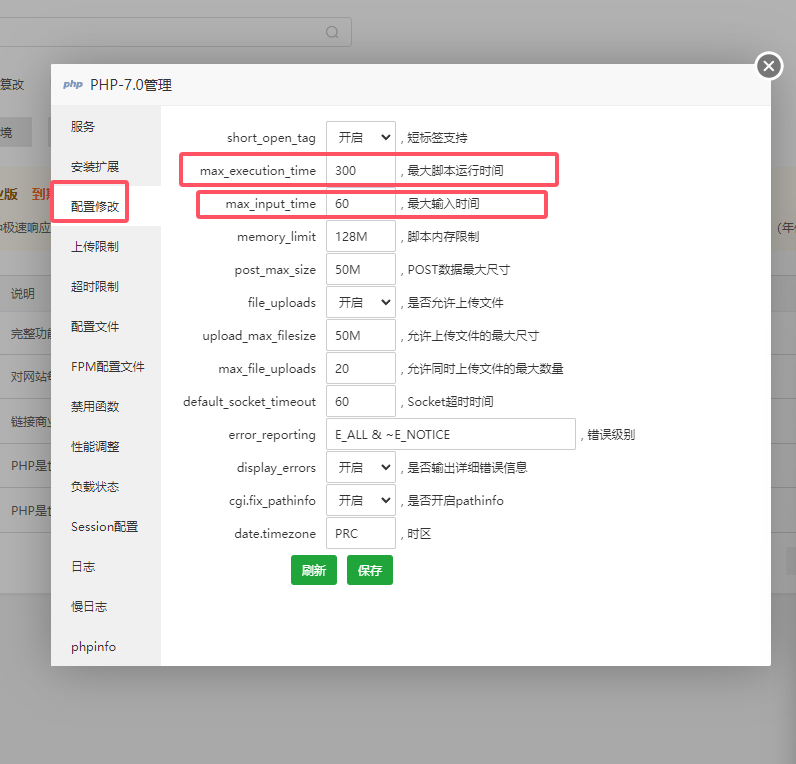Screen dimensions: 796x764
Task: Click label text 最大脚本运行时间
Action: coord(455,171)
